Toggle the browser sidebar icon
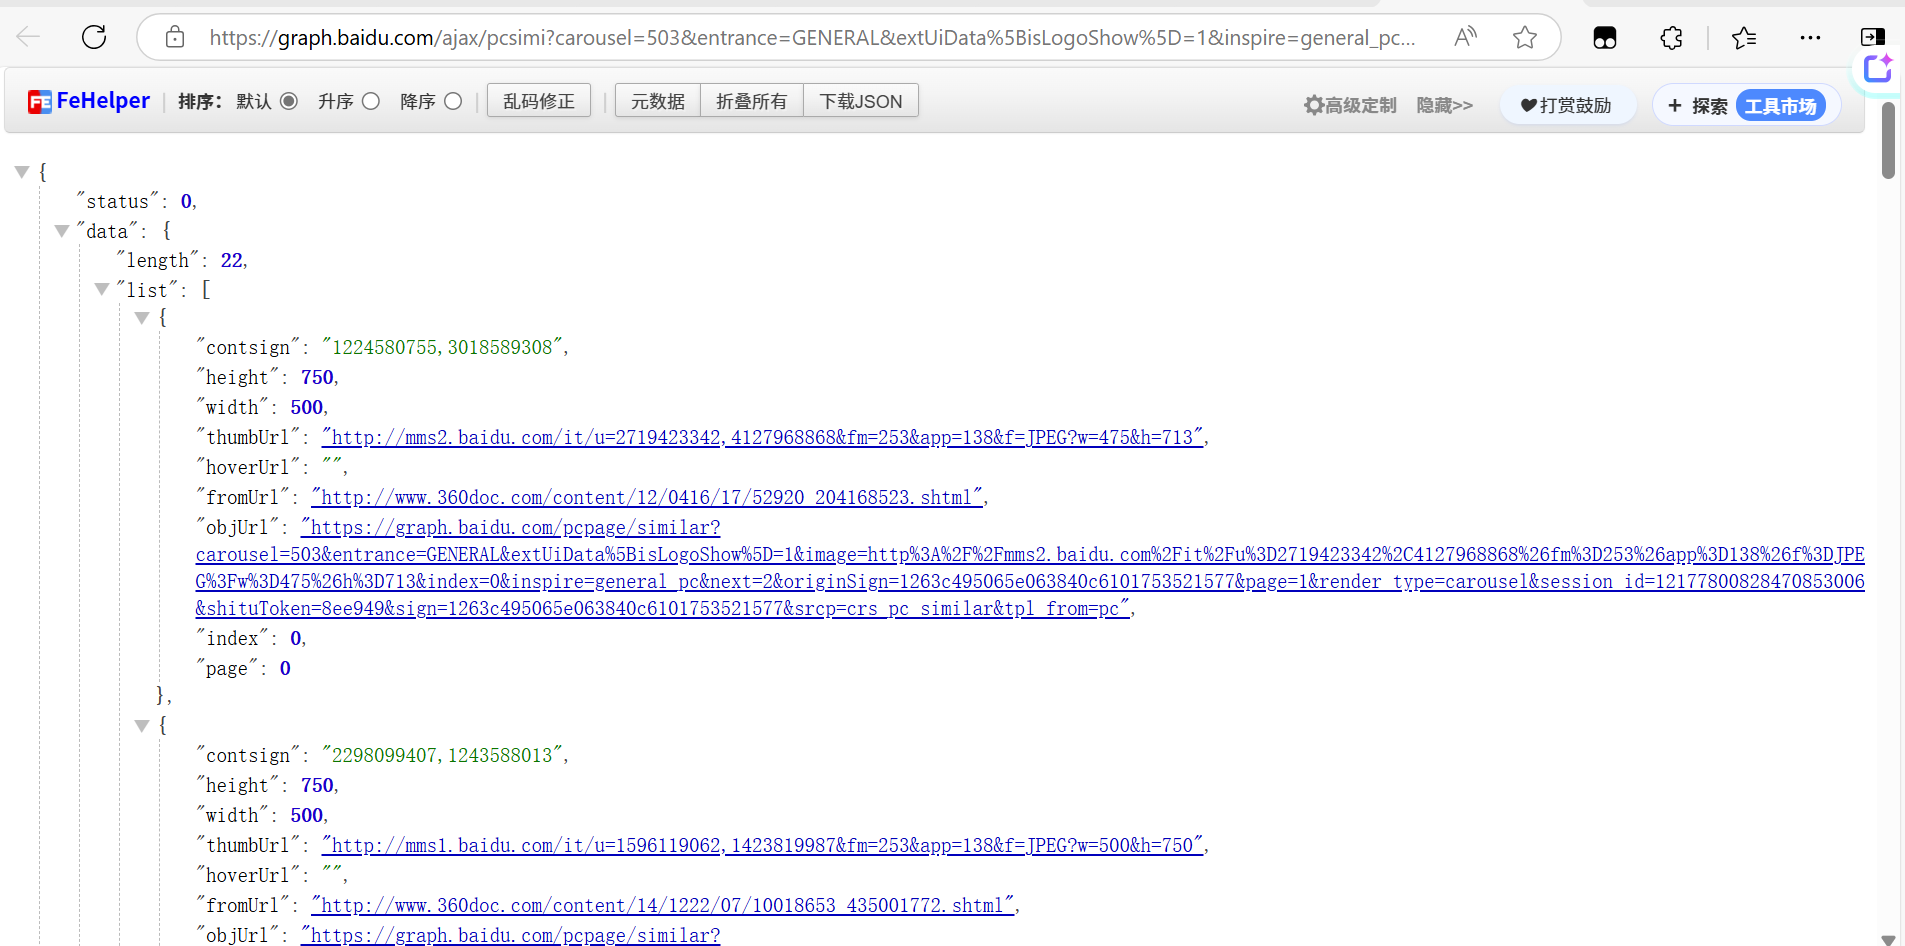 coord(1872,38)
